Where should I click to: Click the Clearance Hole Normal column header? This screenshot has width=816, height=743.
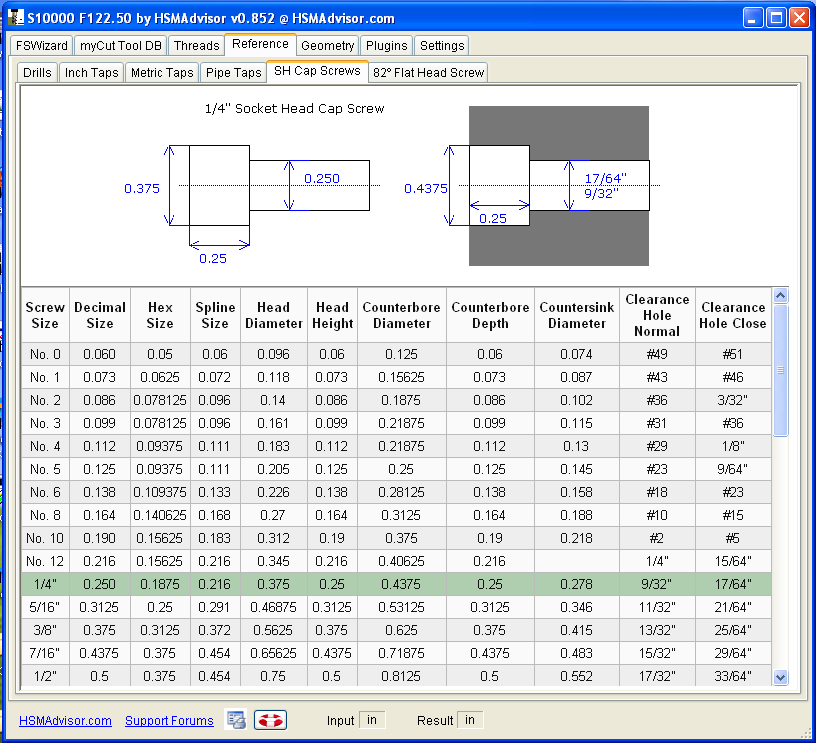657,315
